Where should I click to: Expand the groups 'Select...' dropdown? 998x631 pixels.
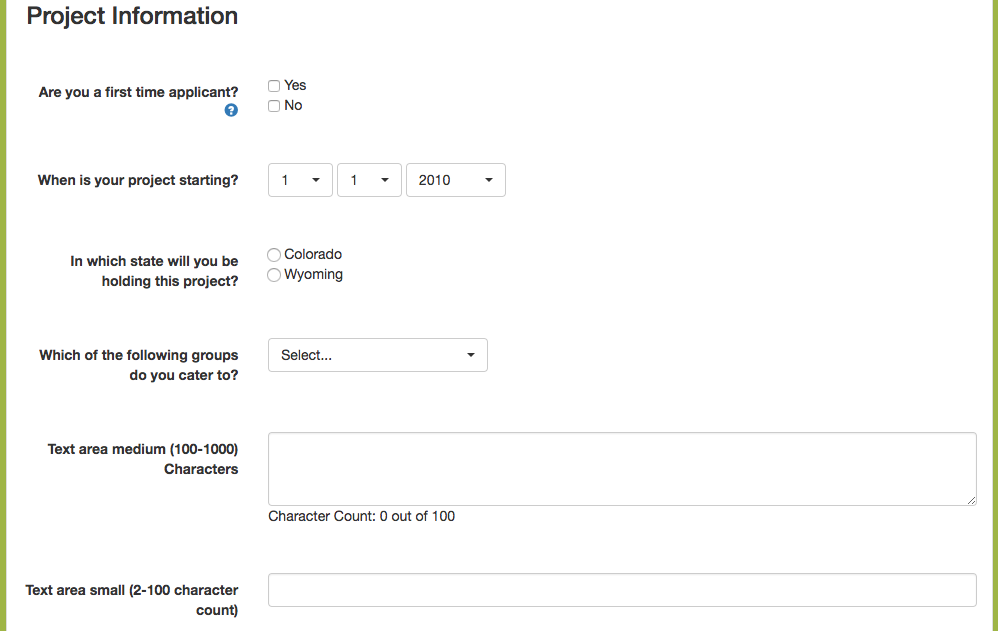[x=377, y=355]
